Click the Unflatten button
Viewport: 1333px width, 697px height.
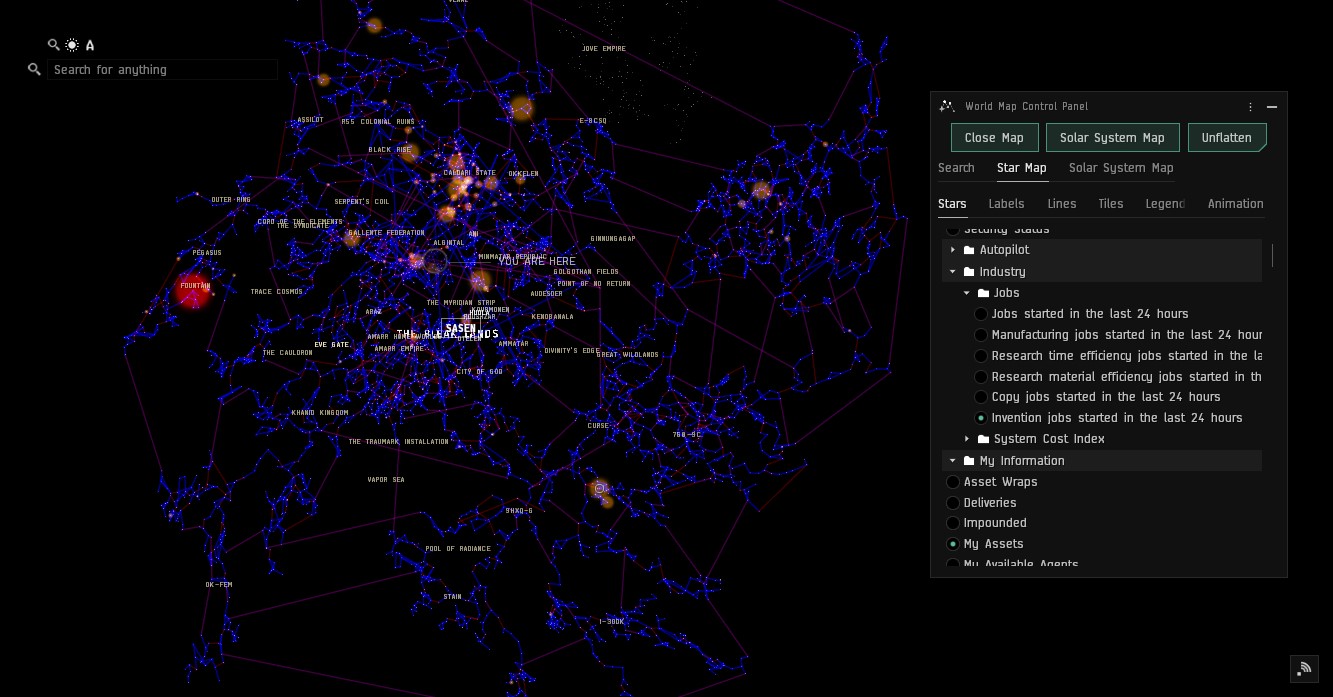click(1227, 137)
